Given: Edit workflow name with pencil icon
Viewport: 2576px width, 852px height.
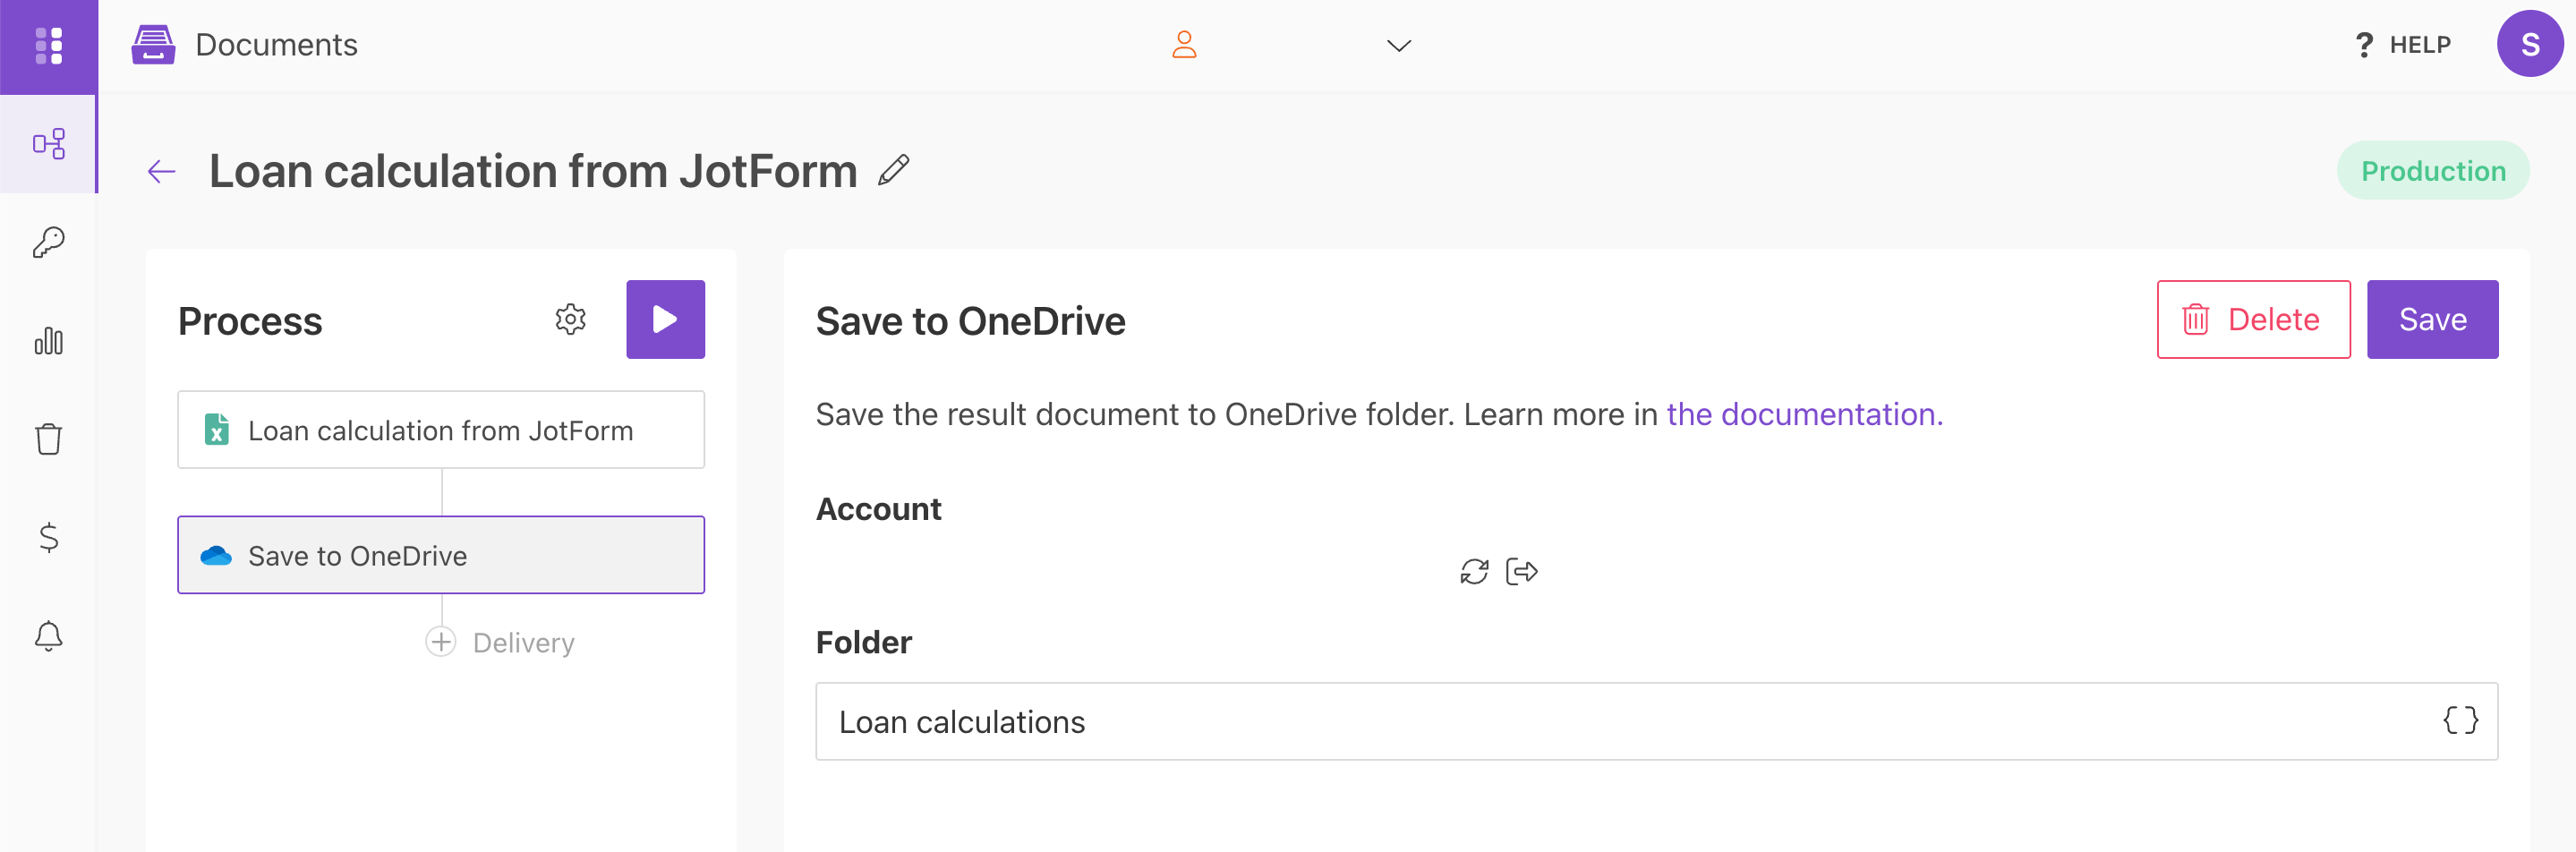Looking at the screenshot, I should [x=894, y=170].
